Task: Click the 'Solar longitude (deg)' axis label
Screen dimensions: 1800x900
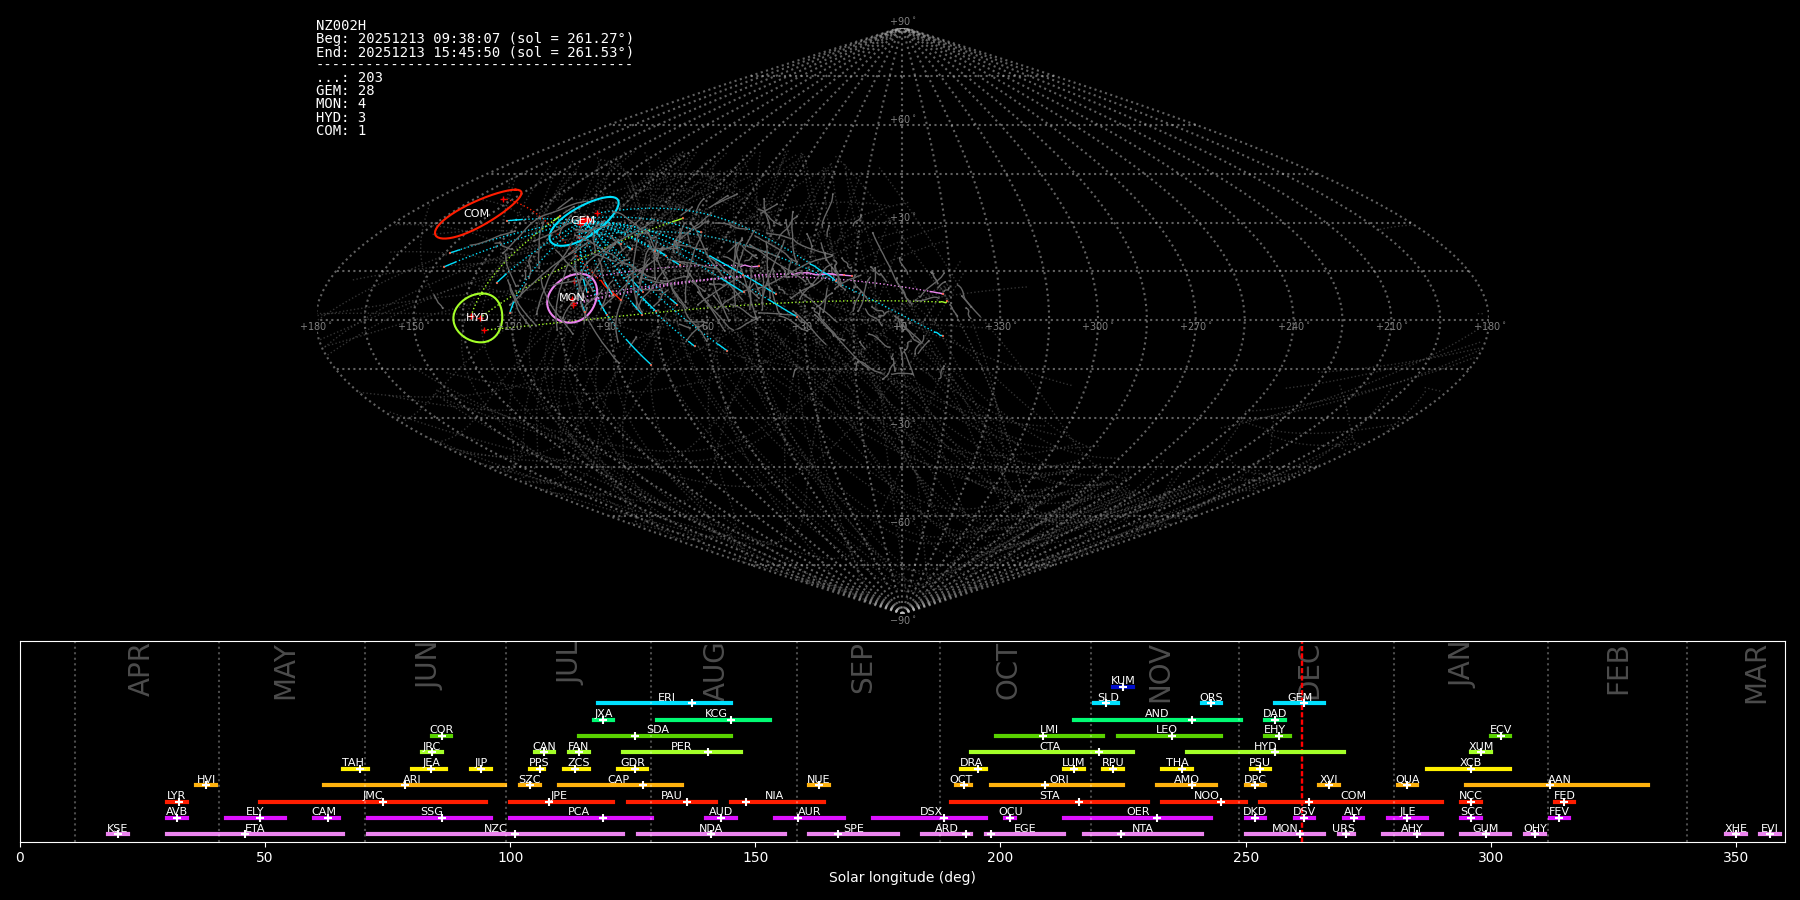Action: click(902, 877)
